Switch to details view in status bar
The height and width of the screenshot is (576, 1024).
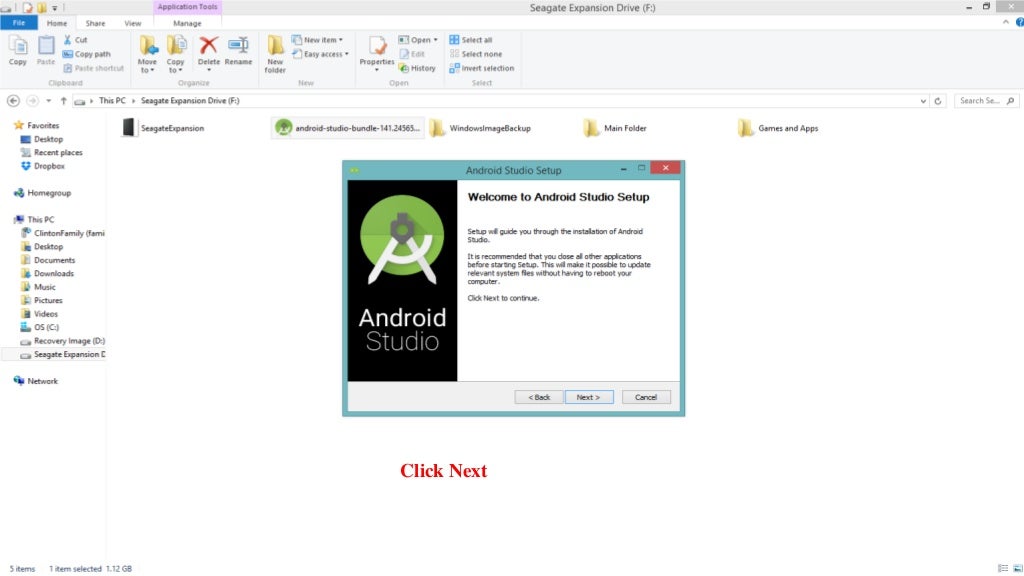1003,568
